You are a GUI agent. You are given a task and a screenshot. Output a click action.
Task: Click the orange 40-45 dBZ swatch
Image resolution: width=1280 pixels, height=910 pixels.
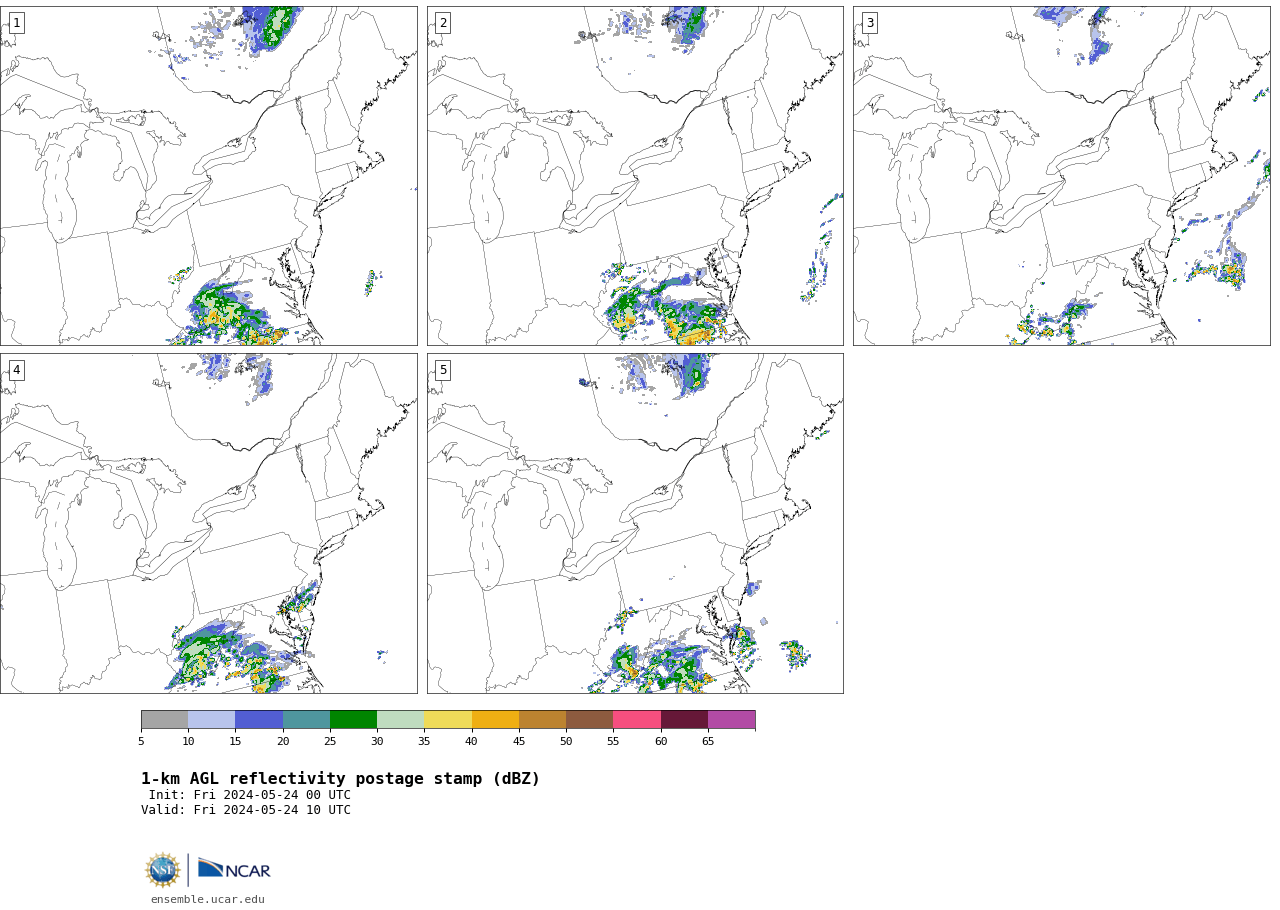coord(495,720)
